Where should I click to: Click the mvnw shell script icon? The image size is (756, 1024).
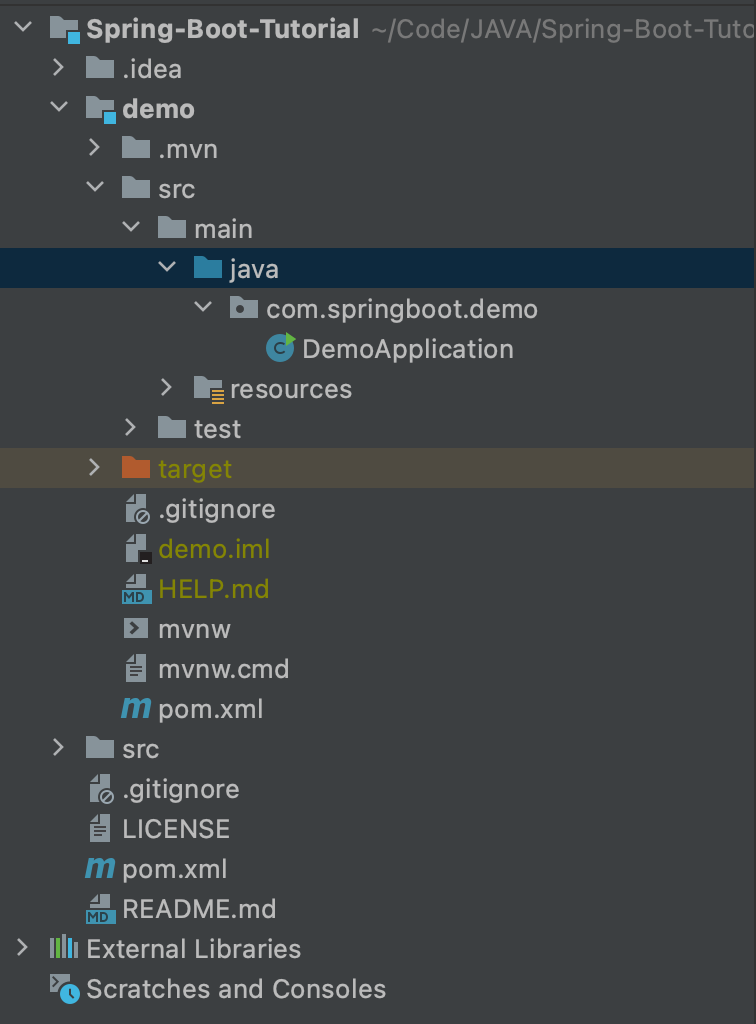point(136,628)
